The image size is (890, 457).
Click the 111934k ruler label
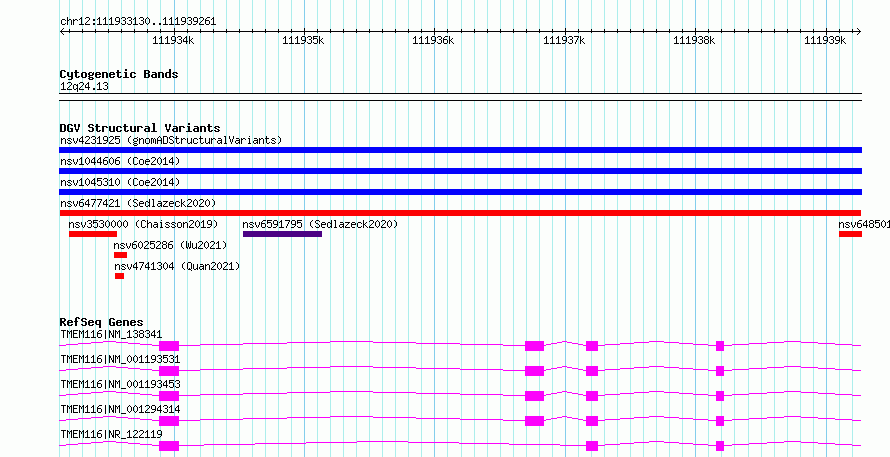tap(173, 40)
